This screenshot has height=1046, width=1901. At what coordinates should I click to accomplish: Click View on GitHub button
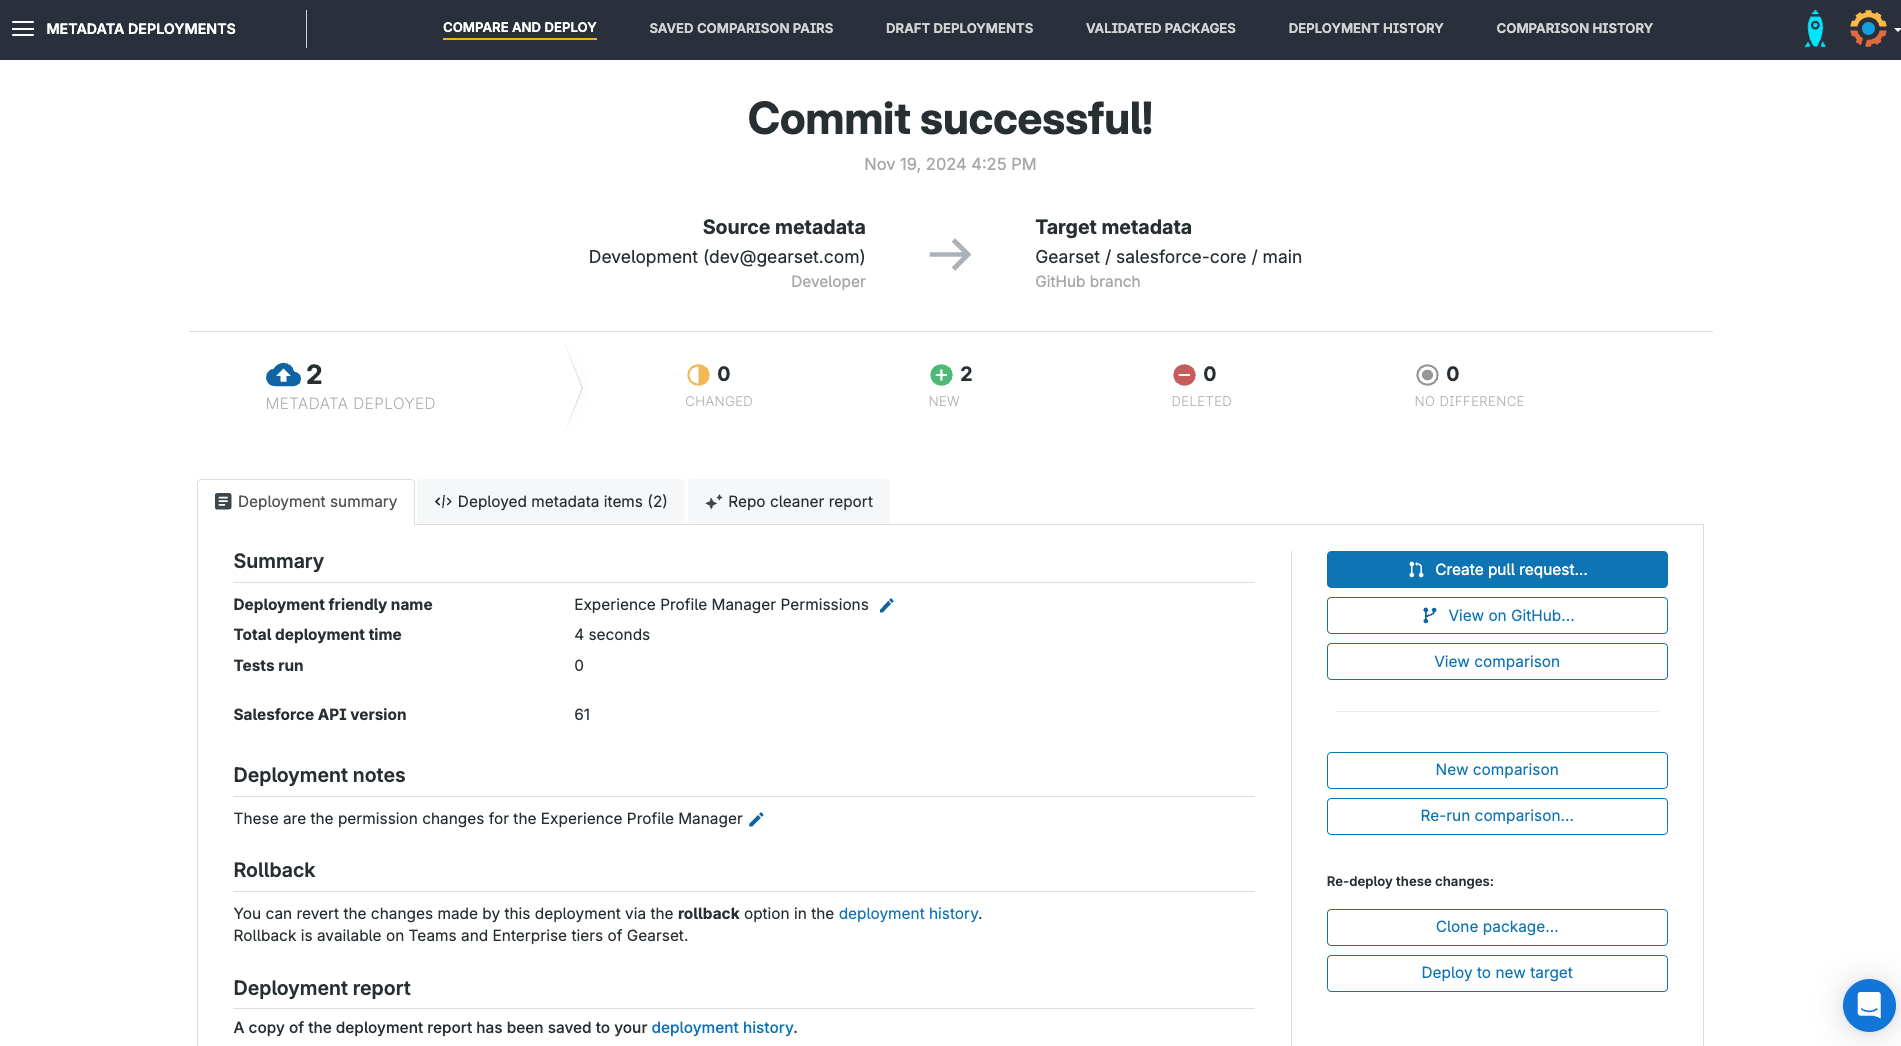tap(1496, 616)
